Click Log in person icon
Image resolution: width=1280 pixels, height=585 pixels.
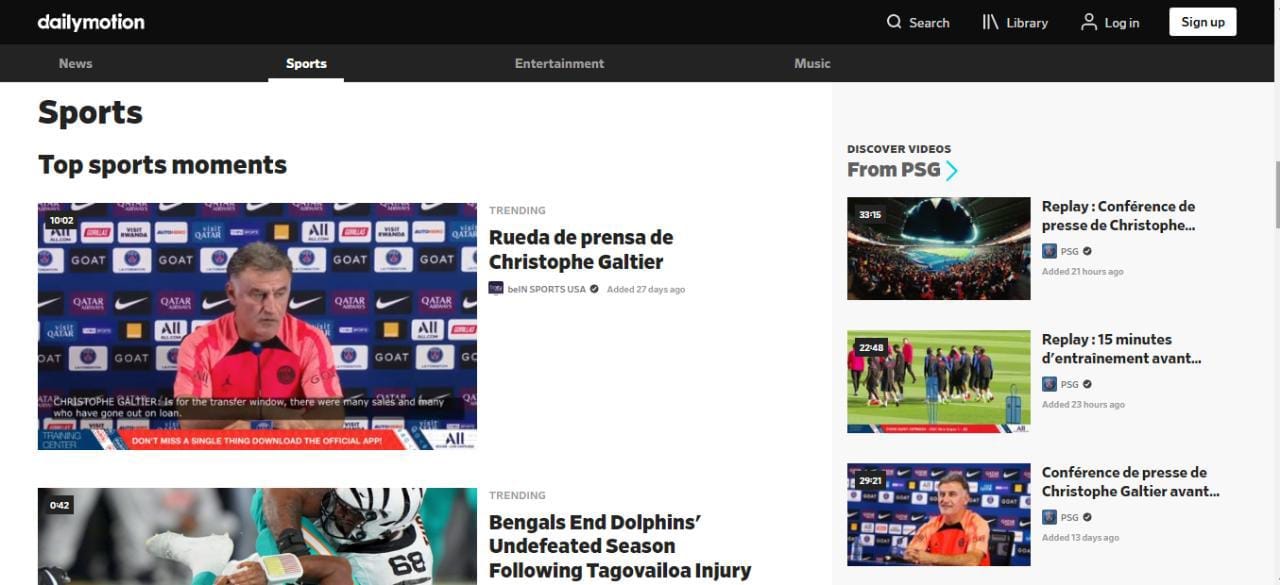point(1089,22)
